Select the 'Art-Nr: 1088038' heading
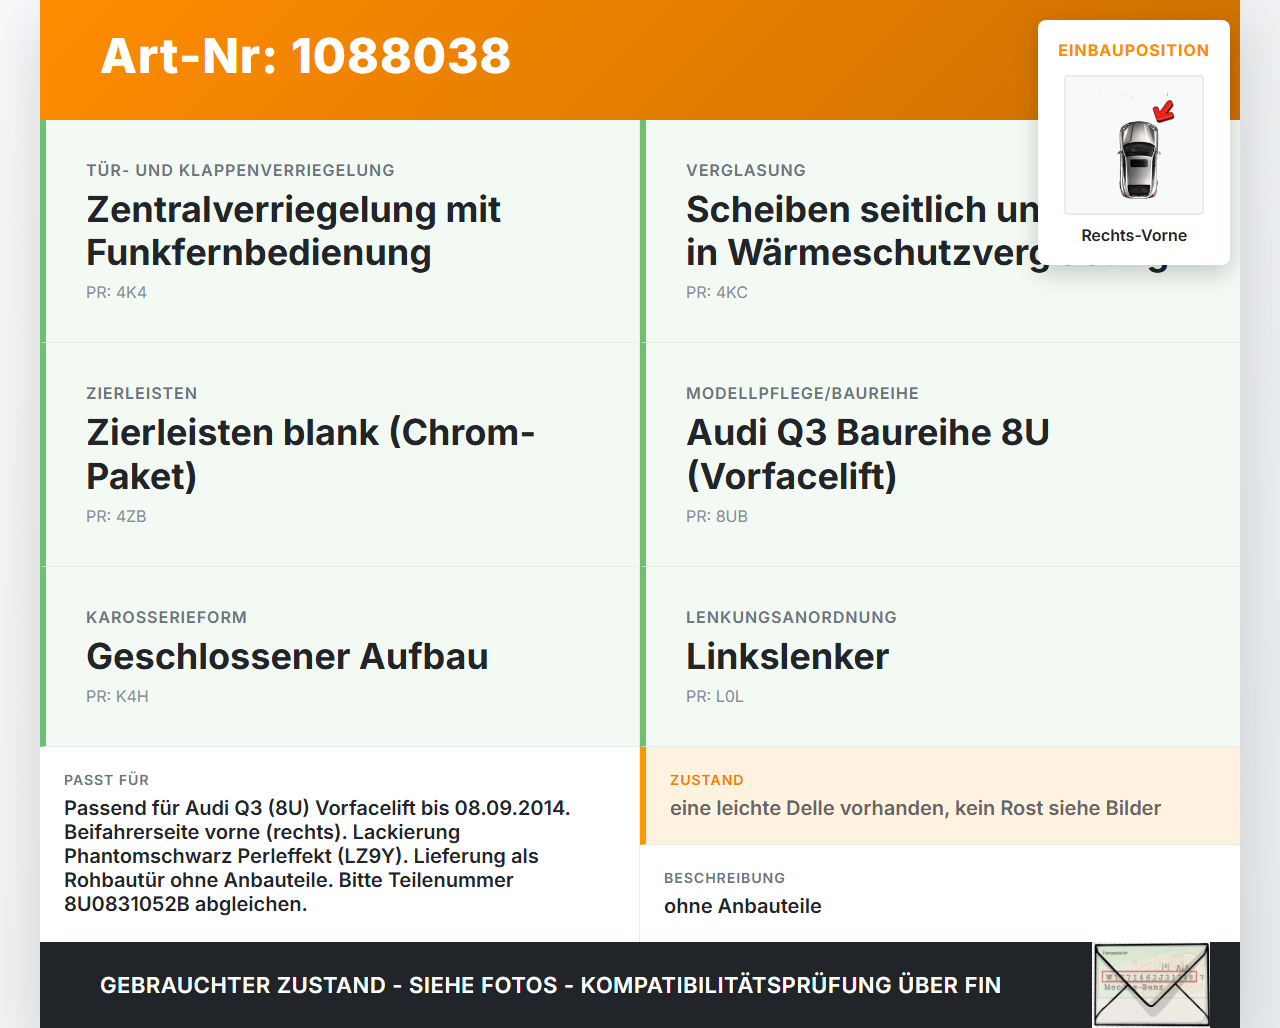 (x=305, y=56)
